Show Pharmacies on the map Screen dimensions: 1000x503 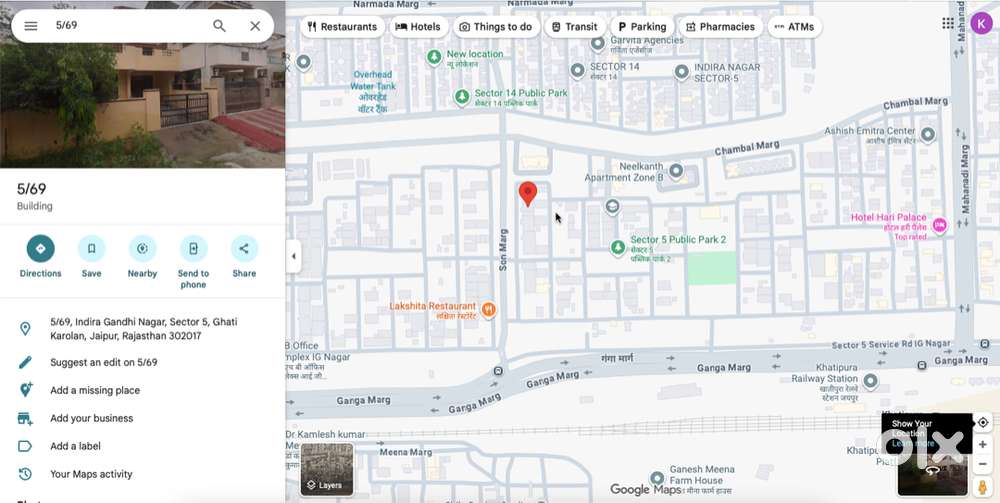[x=720, y=27]
